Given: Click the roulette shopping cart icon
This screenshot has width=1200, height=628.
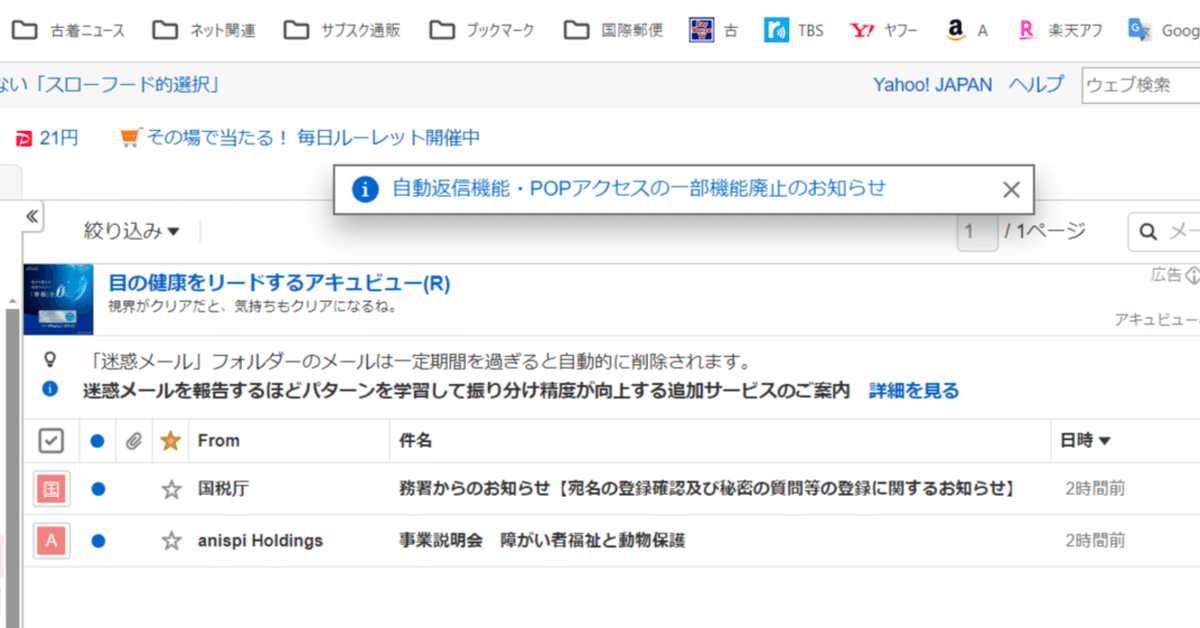Looking at the screenshot, I should 129,135.
